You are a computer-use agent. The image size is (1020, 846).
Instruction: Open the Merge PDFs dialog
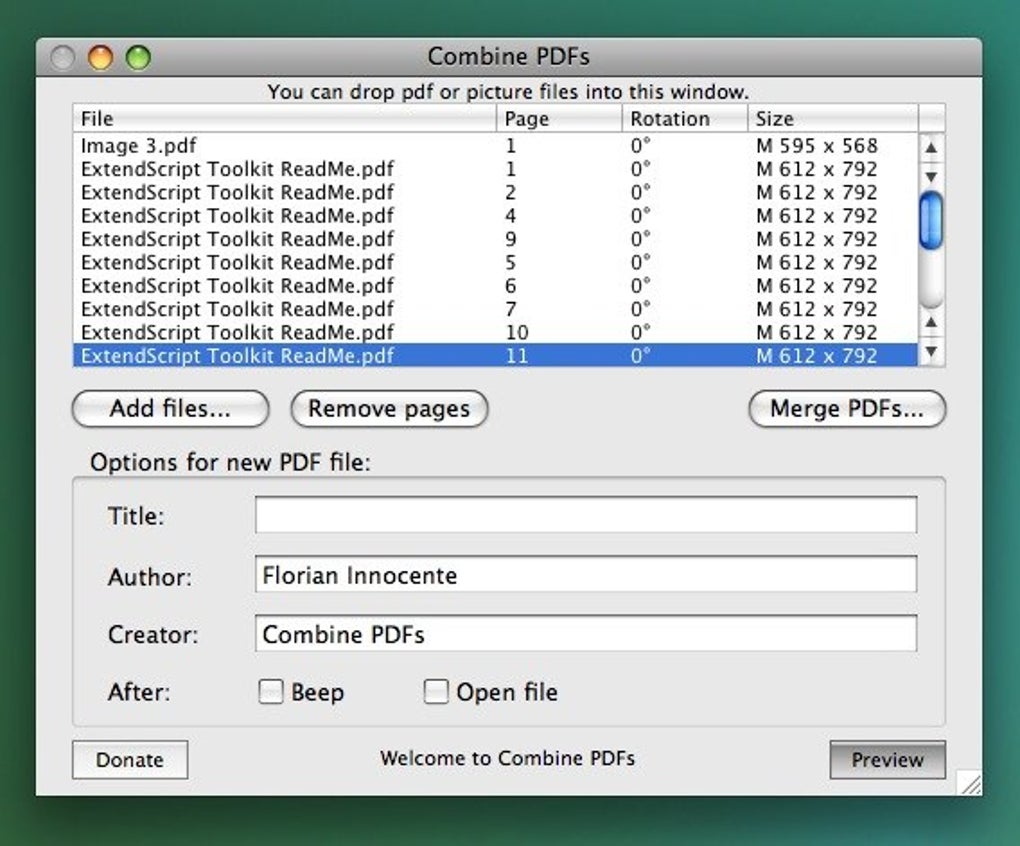click(x=846, y=408)
